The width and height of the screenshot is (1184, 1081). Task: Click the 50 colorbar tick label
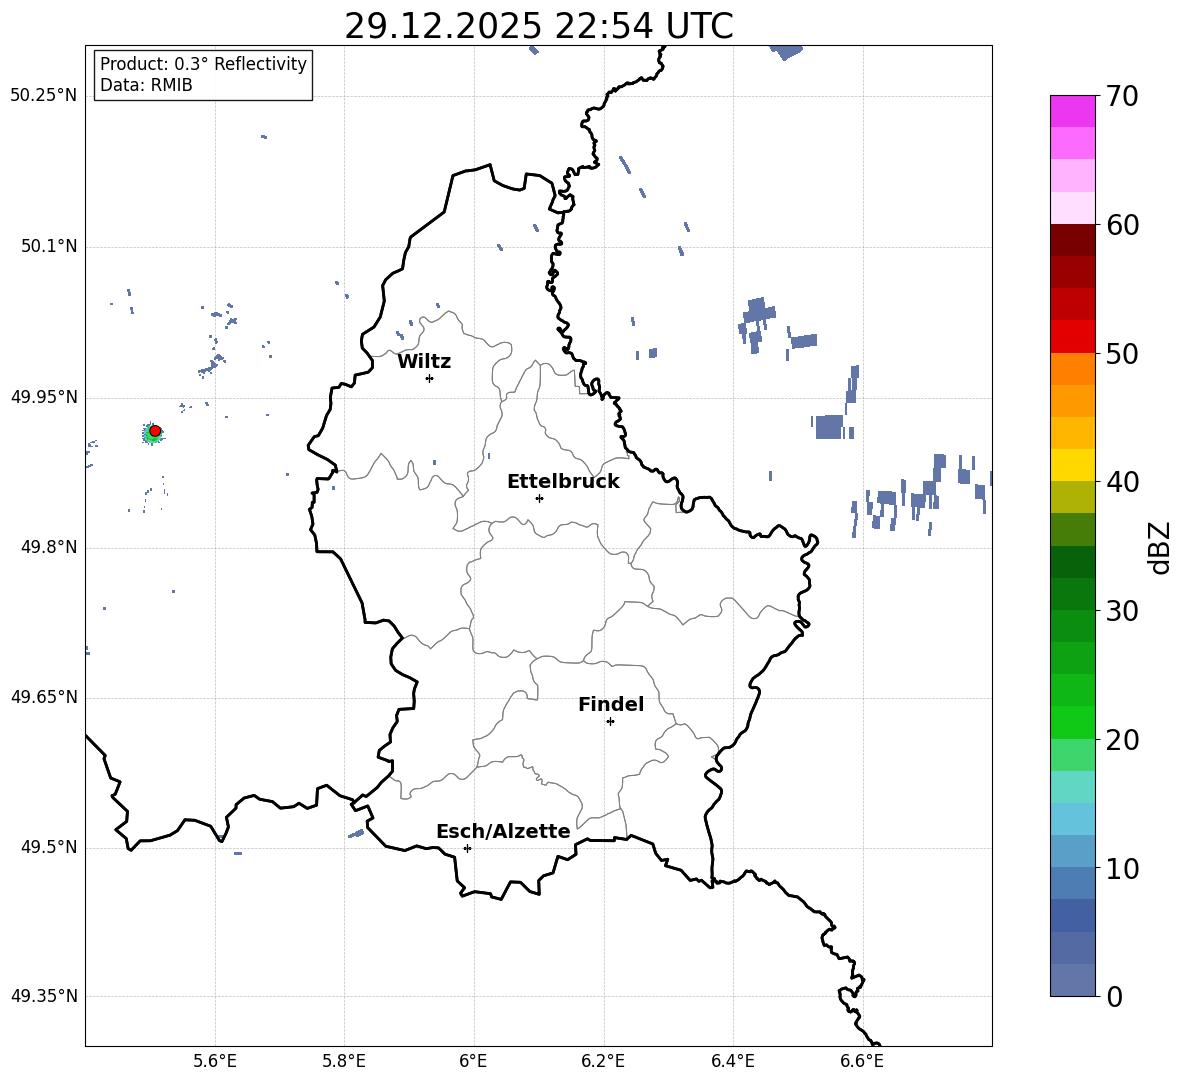[x=1122, y=354]
